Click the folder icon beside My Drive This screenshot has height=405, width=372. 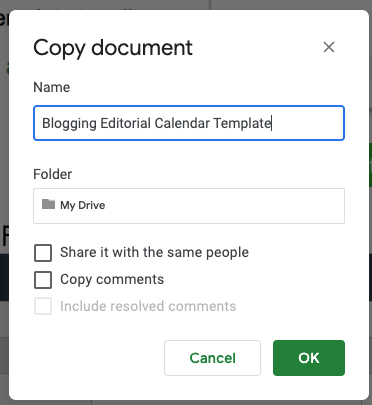(48, 204)
